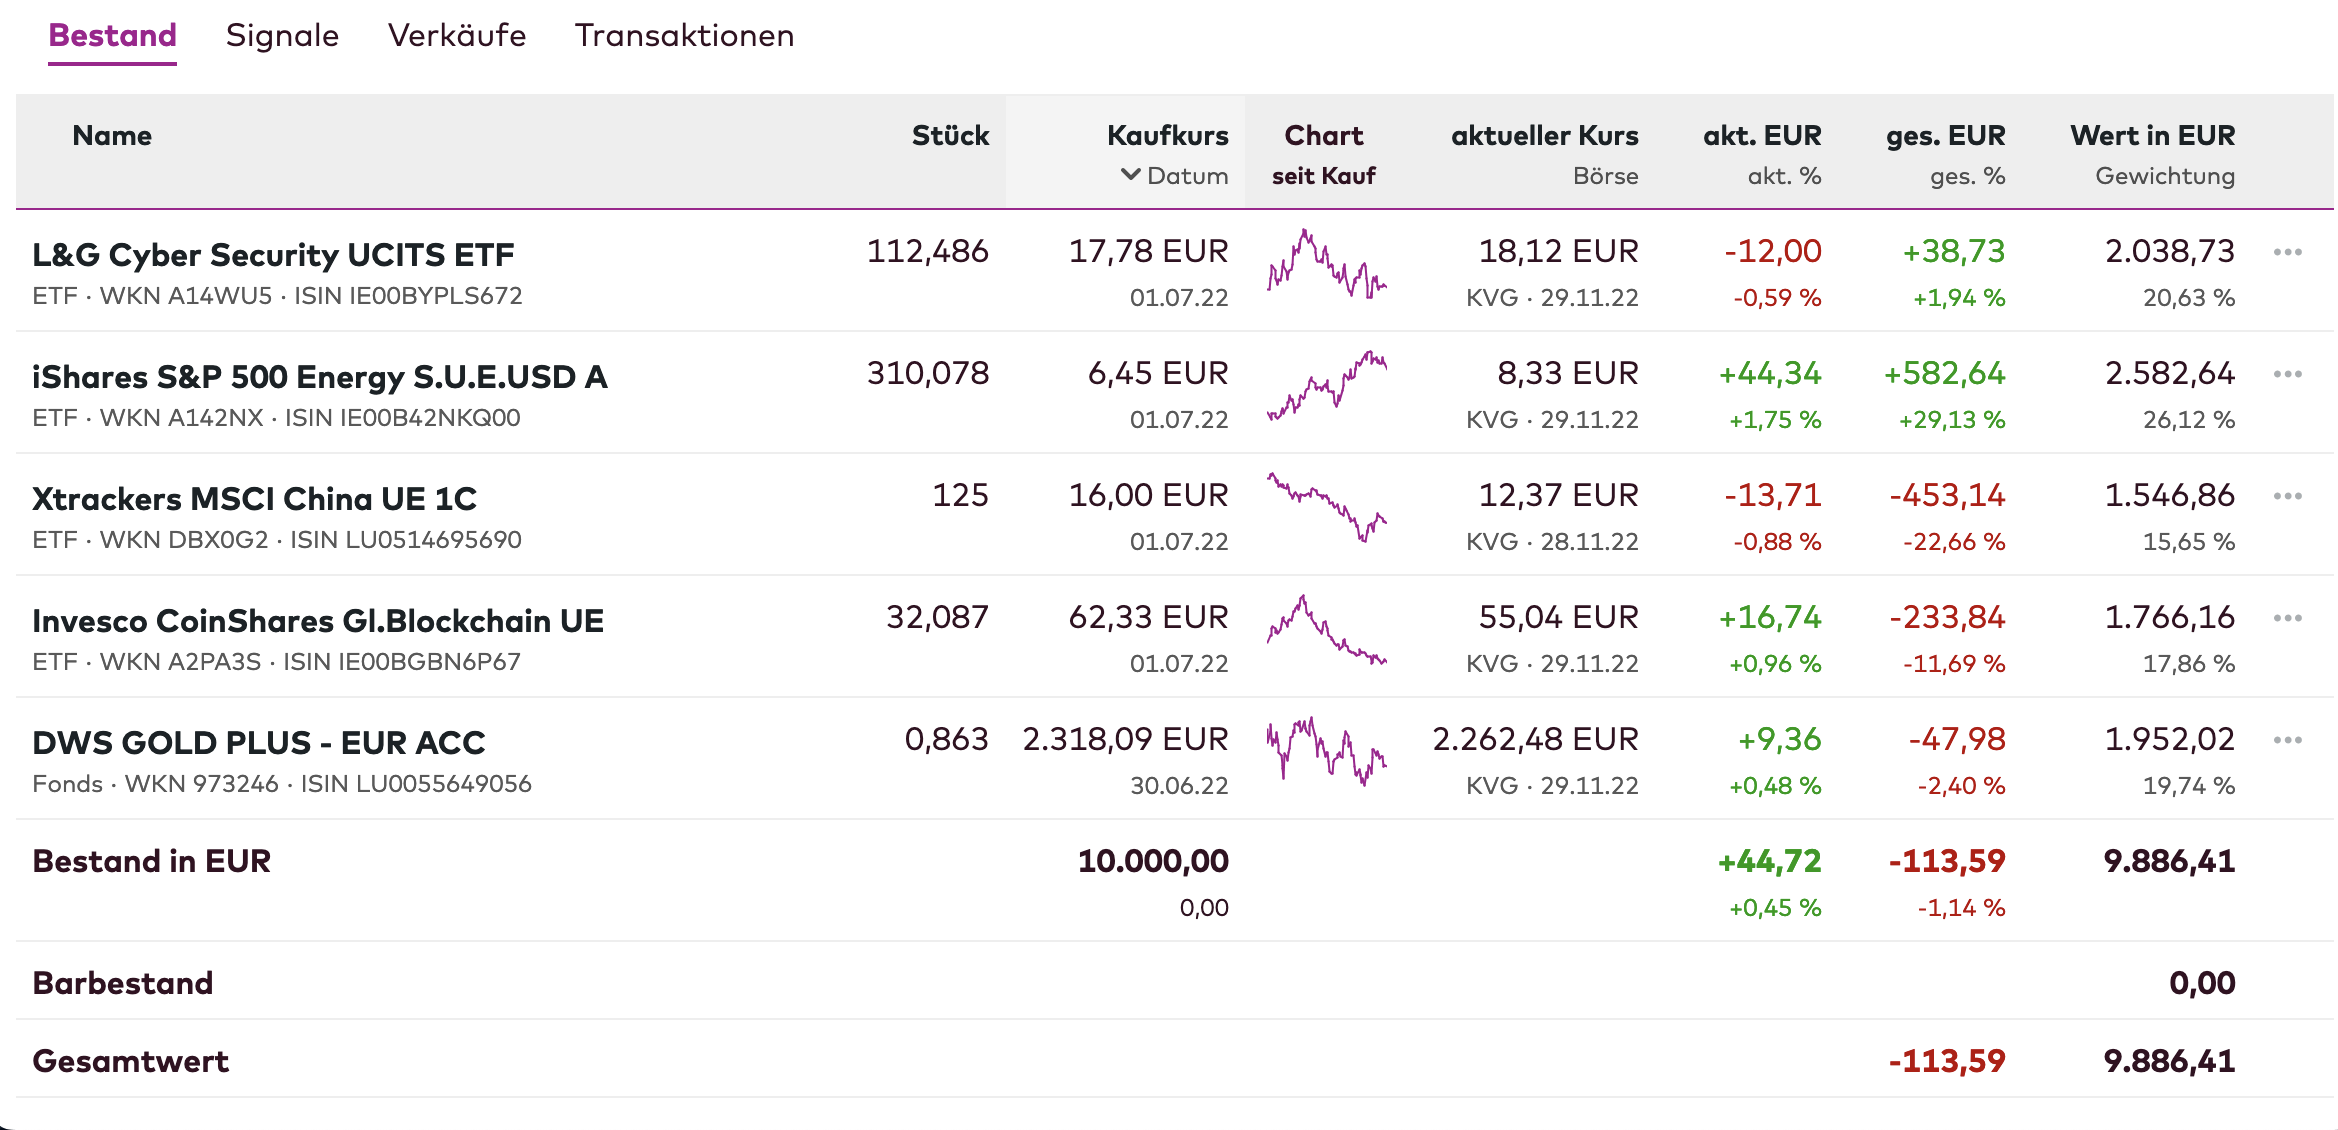View the Xtrackers MSCI China mini chart
Screen dimensions: 2338x1130
tap(1326, 508)
